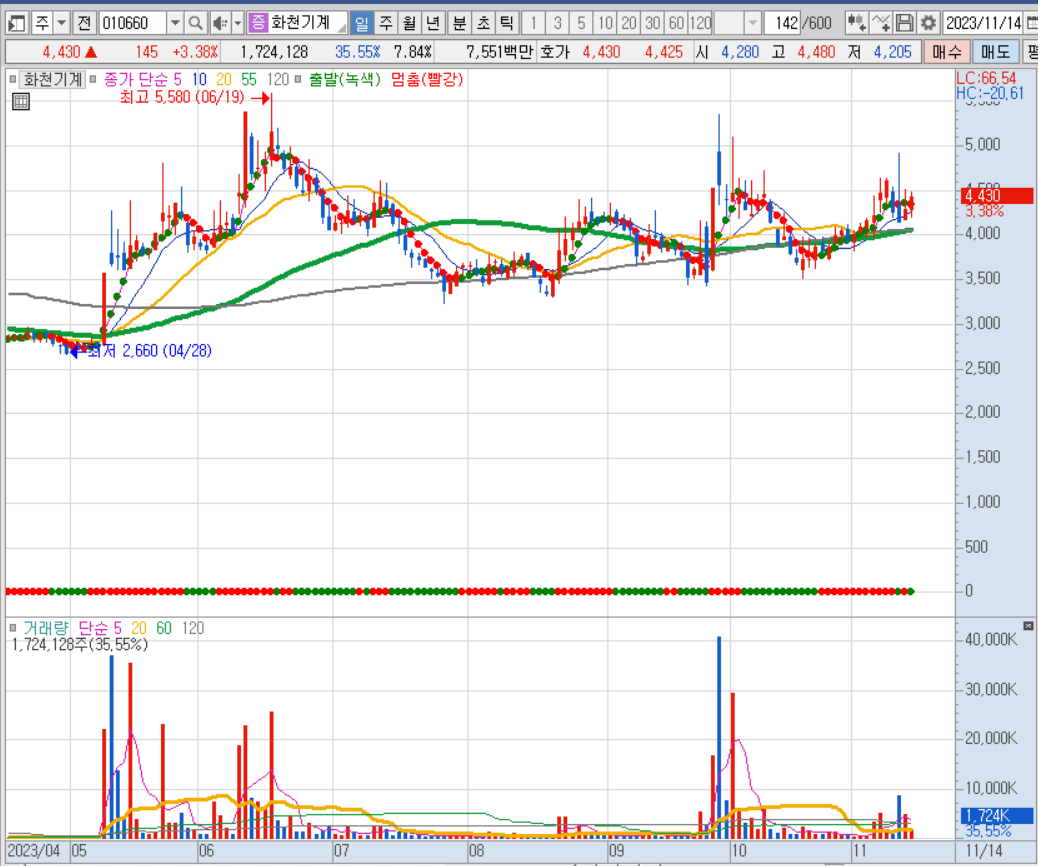Screen dimensions: 1038x866
Task: Expand the 주 type dropdown arrow
Action: [61, 24]
